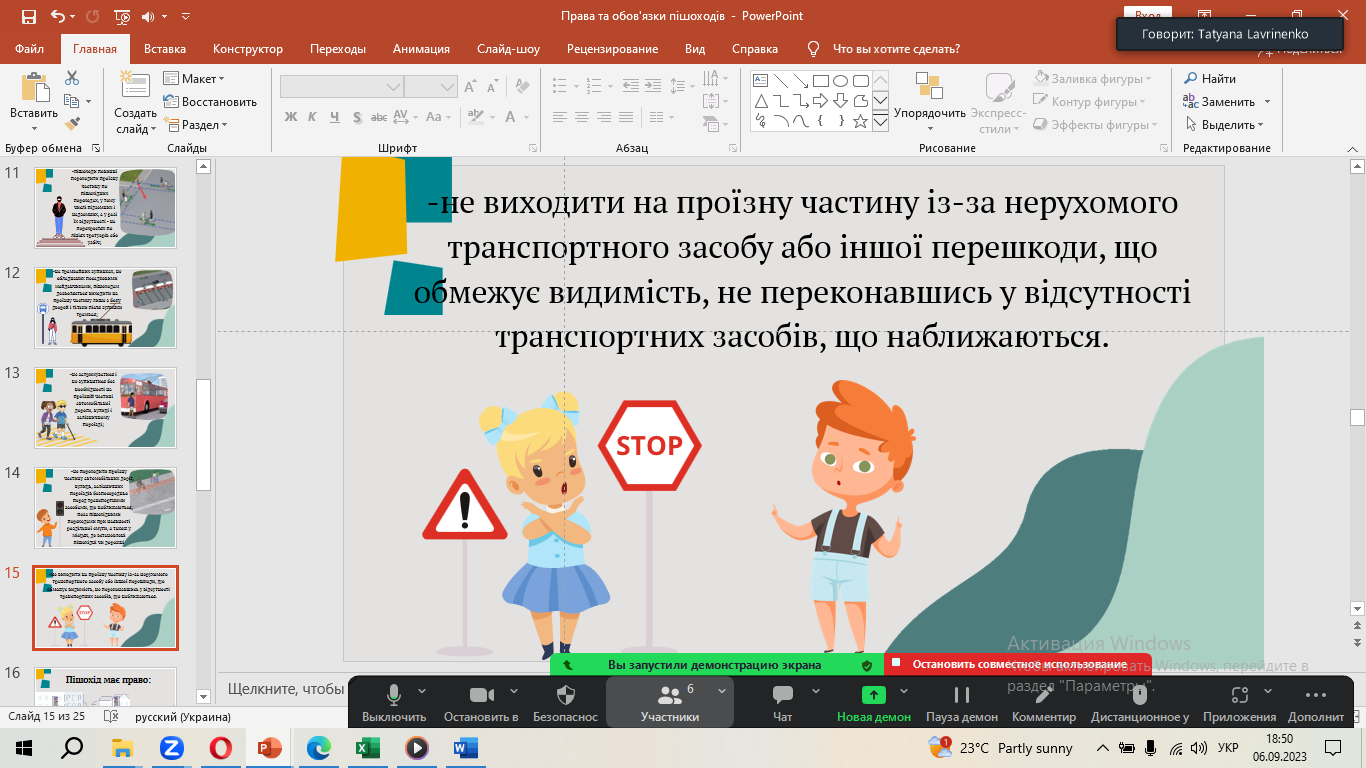This screenshot has height=768, width=1366.
Task: Click the Создать слайд new slide icon
Action: click(x=135, y=85)
